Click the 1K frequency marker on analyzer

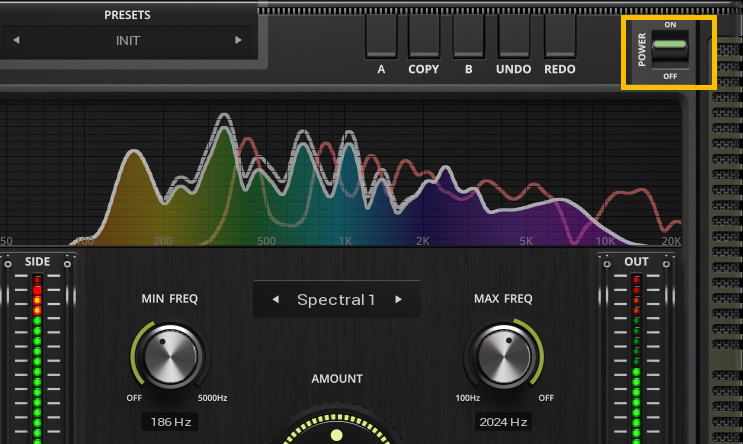(x=345, y=241)
